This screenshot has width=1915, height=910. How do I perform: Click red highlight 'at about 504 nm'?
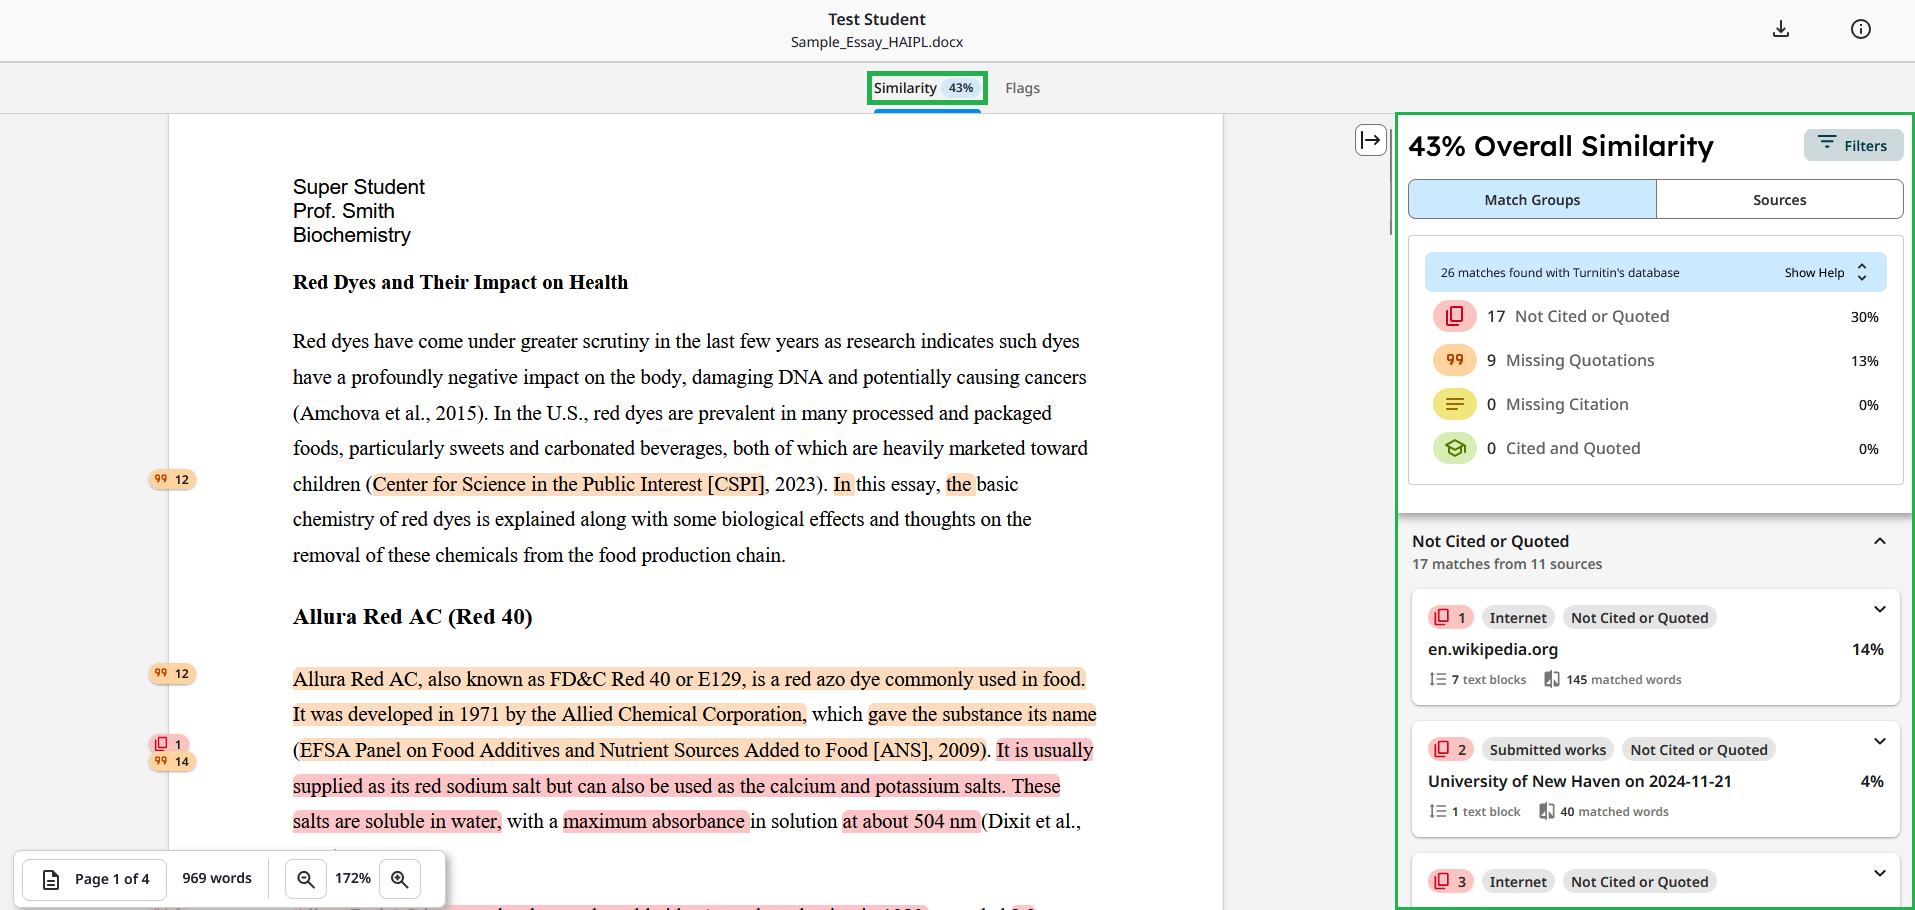tap(909, 822)
